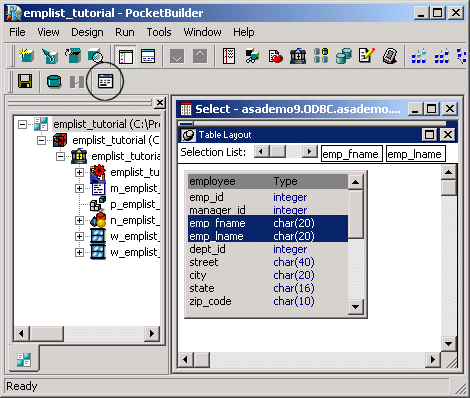The width and height of the screenshot is (470, 398).
Task: Toggle the System Tree toolbar button
Action: click(125, 56)
